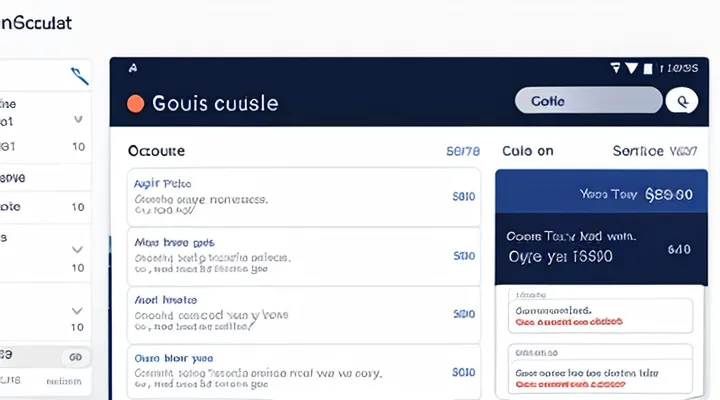Expand the first sidebar chevron
This screenshot has width=720, height=400.
(78, 118)
